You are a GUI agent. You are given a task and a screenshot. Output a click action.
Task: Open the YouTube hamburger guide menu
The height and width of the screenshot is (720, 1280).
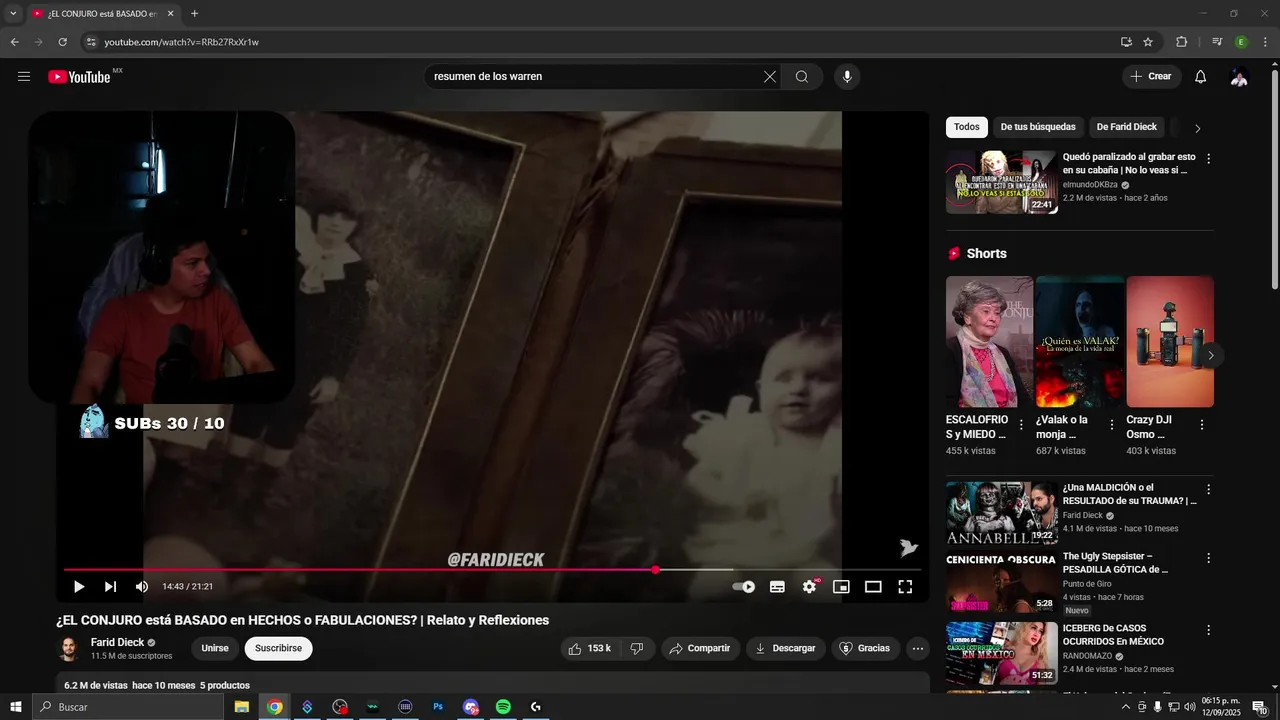(24, 77)
